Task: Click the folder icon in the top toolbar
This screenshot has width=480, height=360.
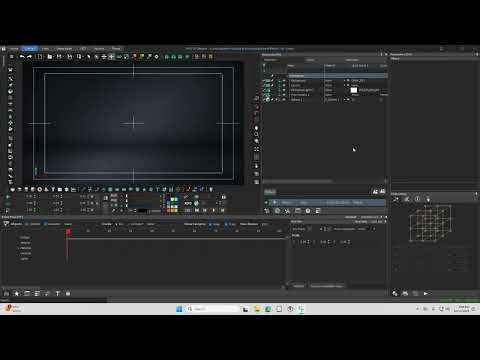Action: pos(50,57)
